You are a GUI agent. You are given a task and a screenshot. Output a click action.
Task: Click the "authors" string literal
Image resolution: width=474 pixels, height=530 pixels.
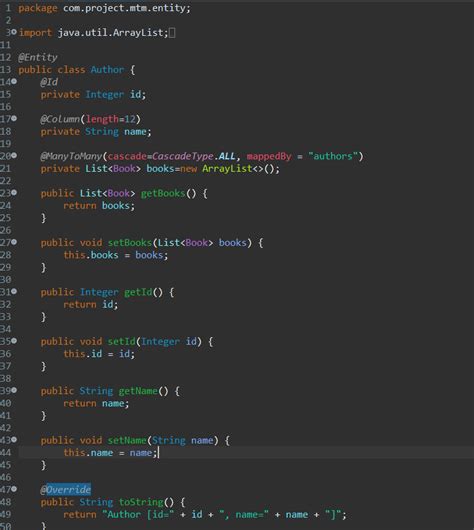pyautogui.click(x=333, y=156)
